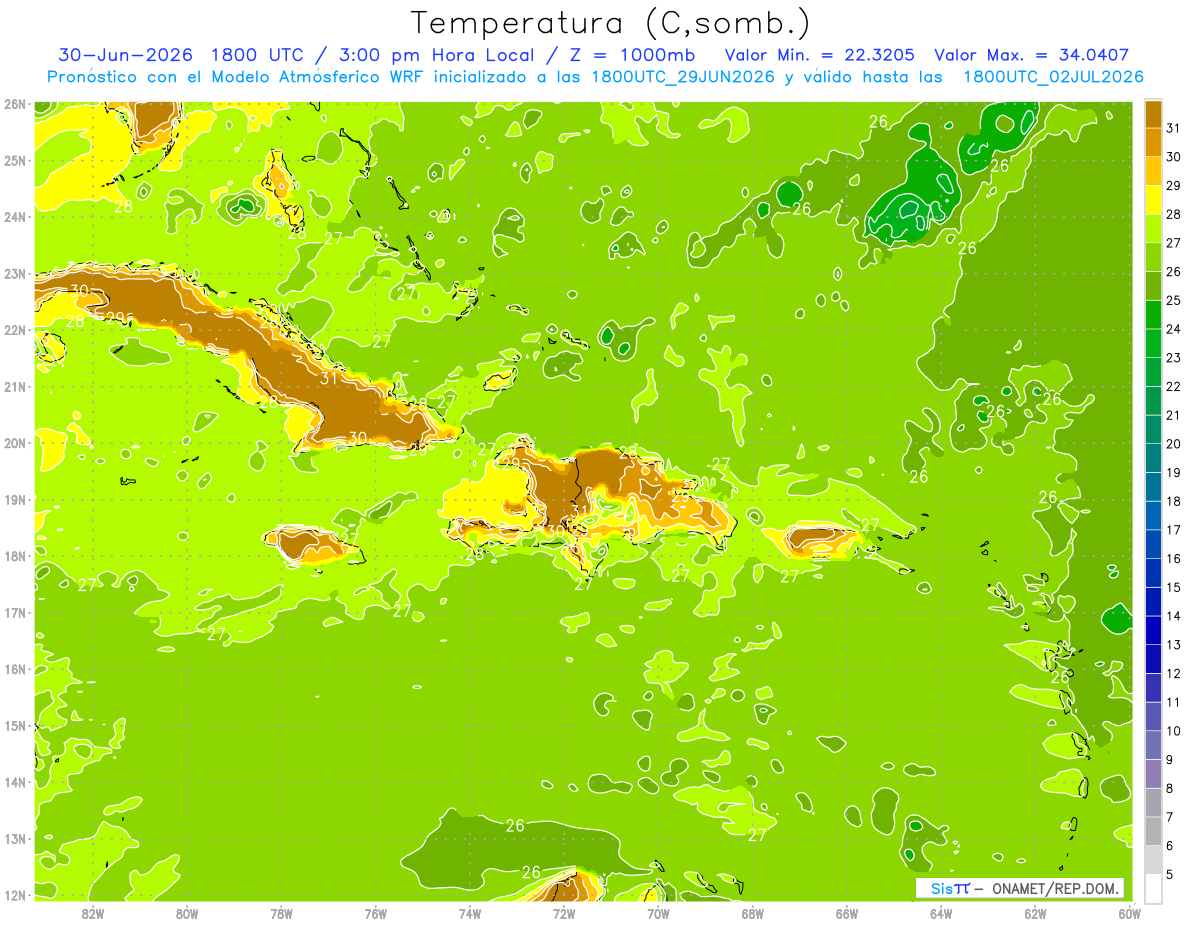The height and width of the screenshot is (927, 1200).
Task: Click color scale label "5"
Action: tap(1170, 875)
